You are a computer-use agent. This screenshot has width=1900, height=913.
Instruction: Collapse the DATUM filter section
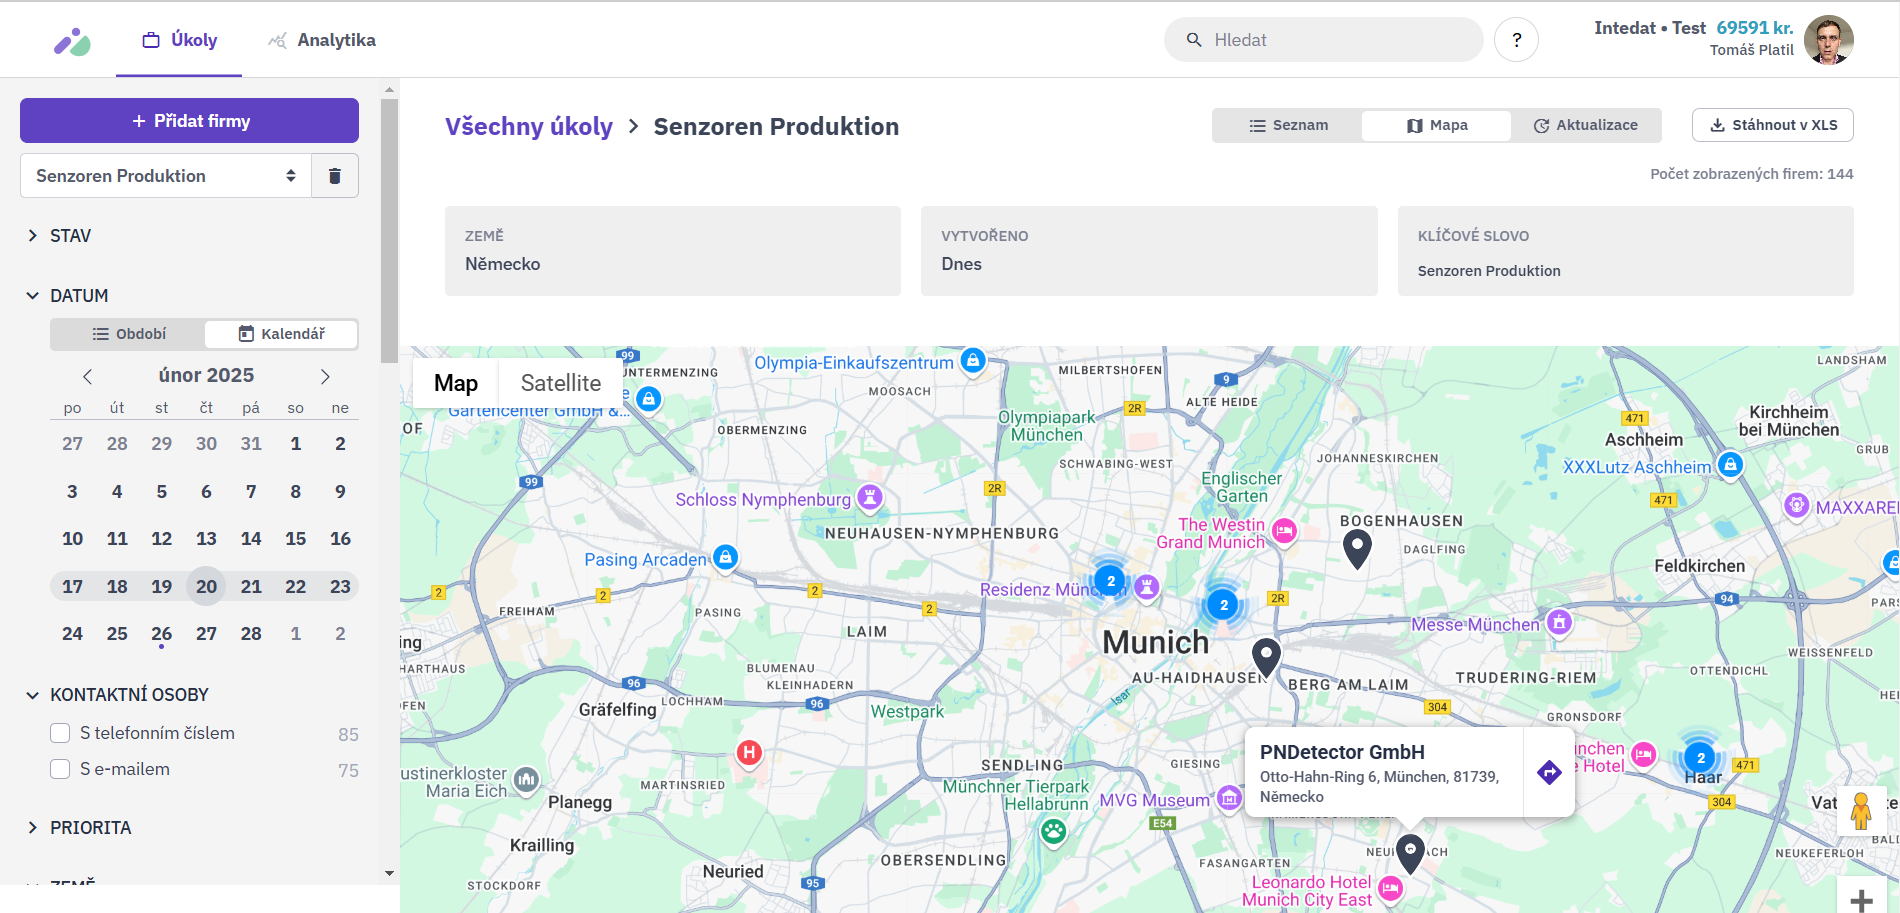[x=67, y=296]
